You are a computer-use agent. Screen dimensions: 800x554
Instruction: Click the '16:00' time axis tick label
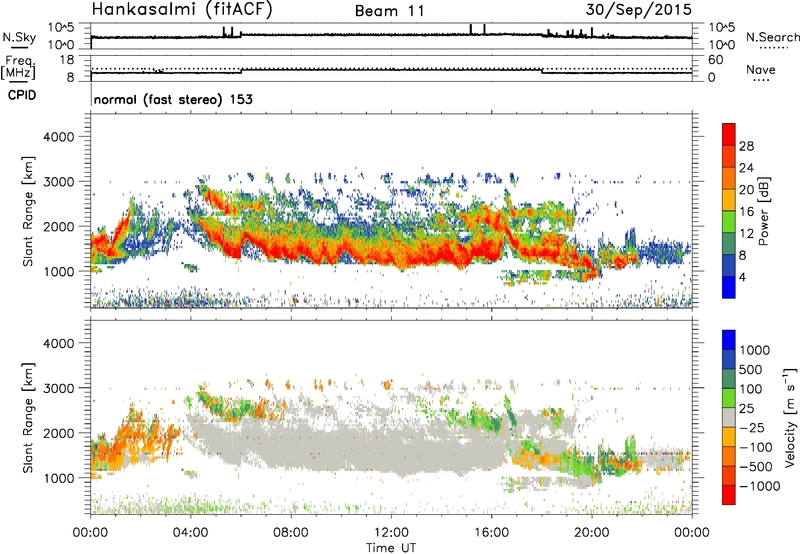pos(491,533)
